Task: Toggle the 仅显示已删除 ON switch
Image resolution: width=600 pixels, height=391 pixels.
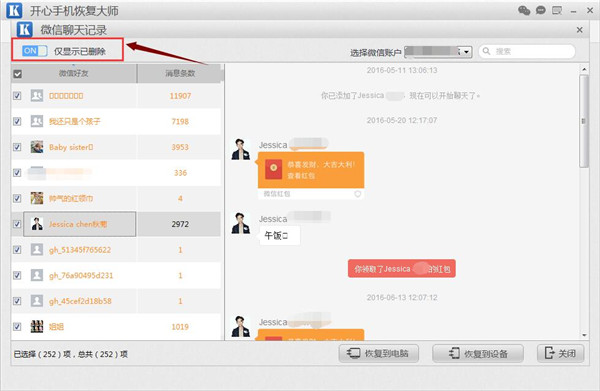Action: (34, 51)
